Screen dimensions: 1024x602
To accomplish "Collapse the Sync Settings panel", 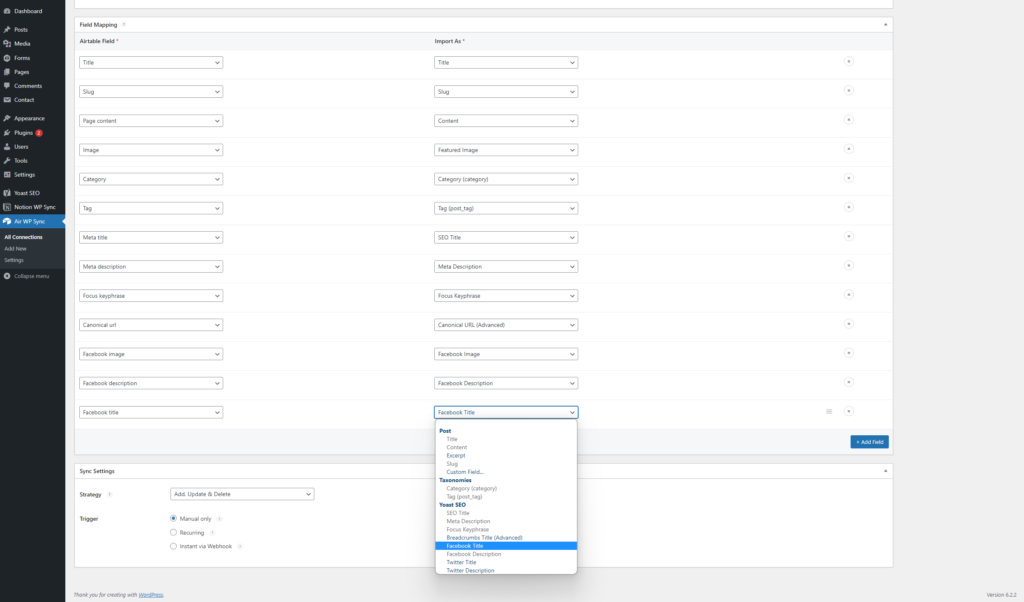I will [x=886, y=471].
